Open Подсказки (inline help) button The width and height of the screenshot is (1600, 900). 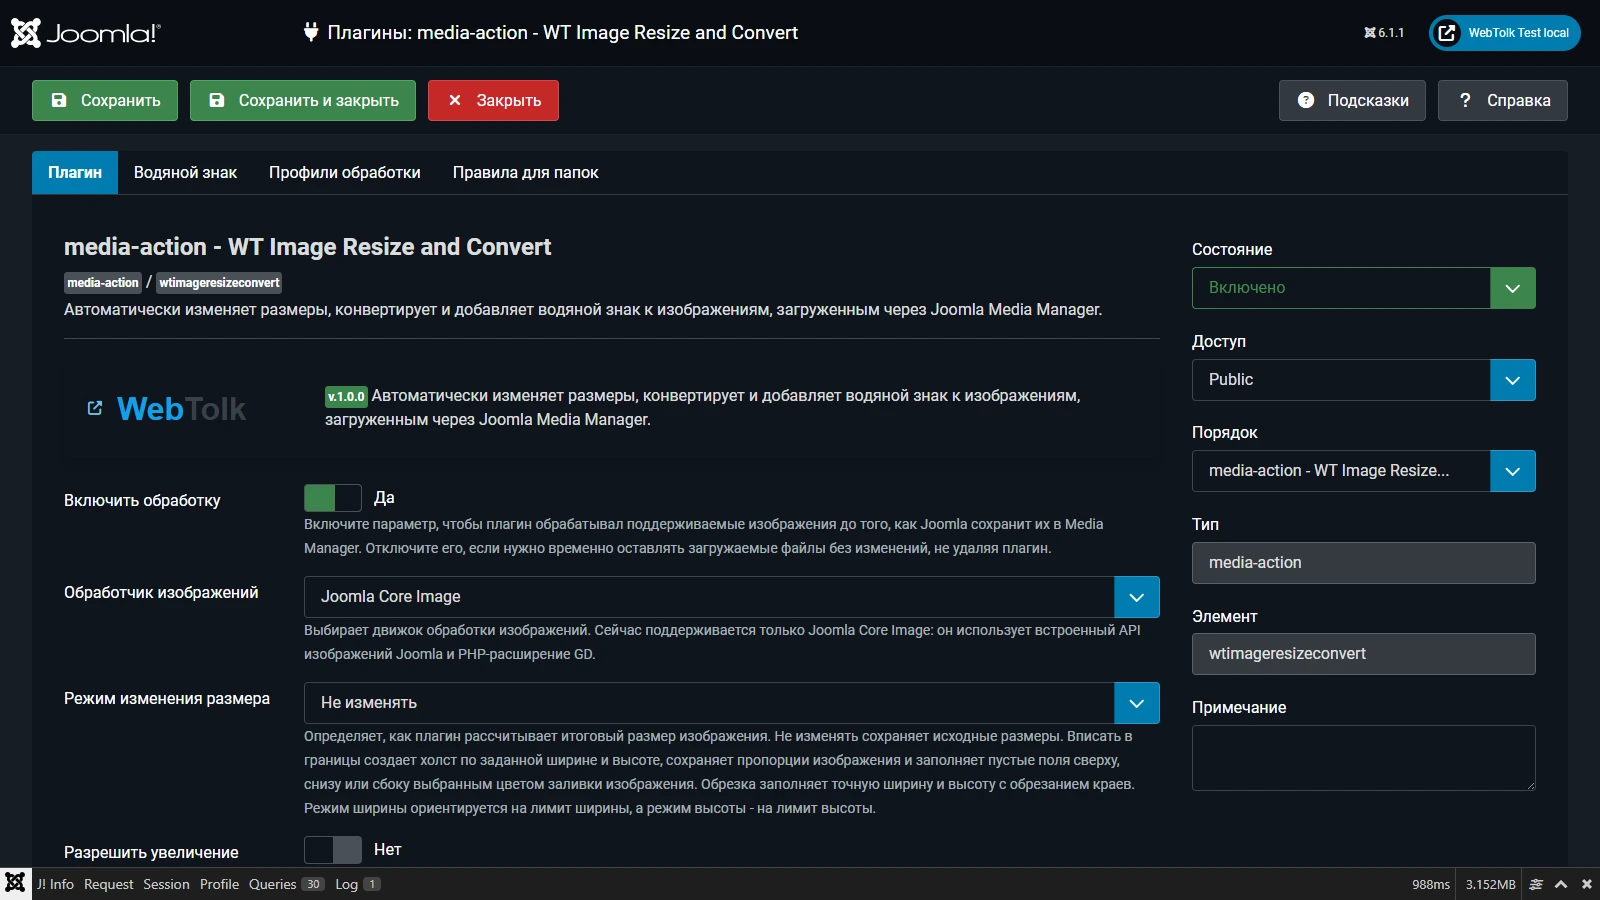pyautogui.click(x=1352, y=100)
